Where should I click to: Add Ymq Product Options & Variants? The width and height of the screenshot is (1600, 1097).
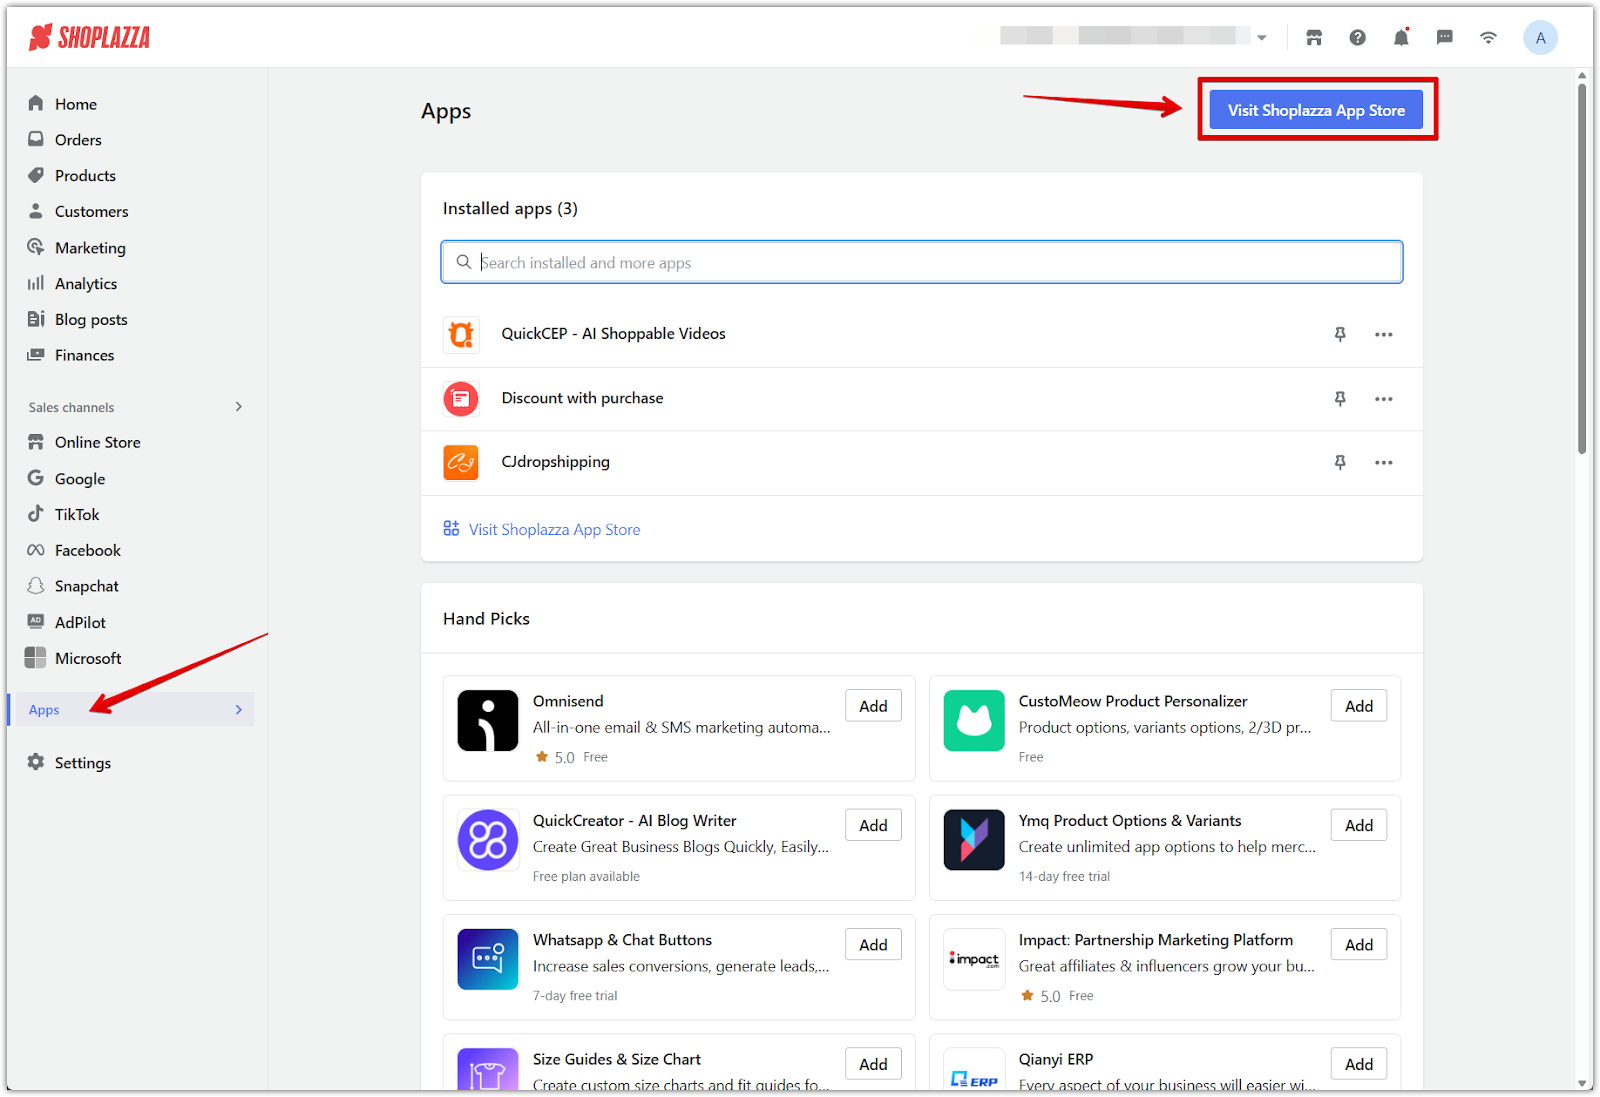click(1359, 825)
